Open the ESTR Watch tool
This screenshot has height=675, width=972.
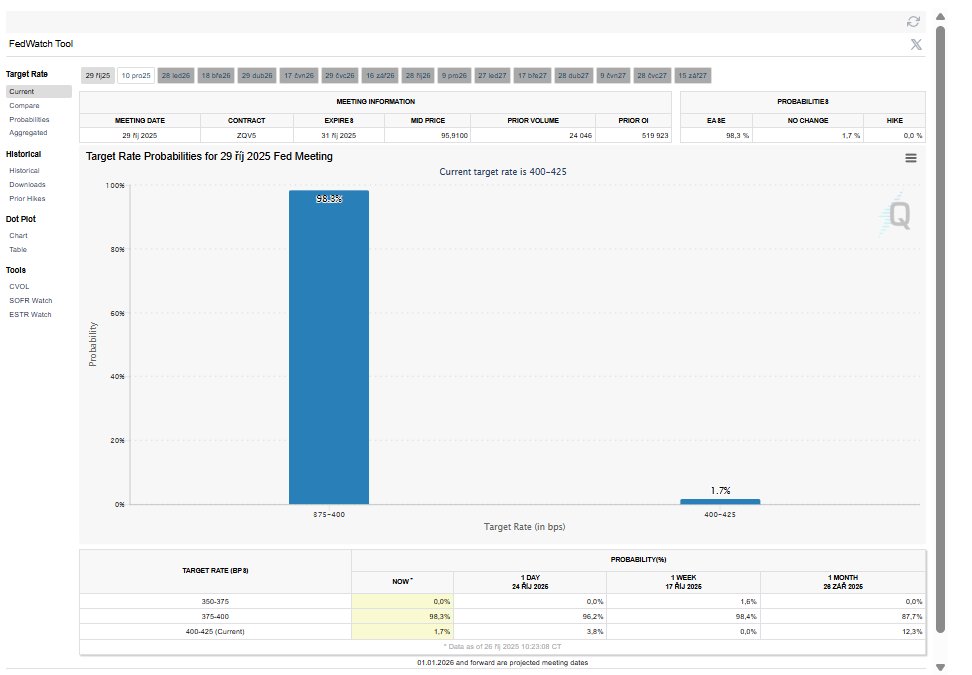point(30,315)
